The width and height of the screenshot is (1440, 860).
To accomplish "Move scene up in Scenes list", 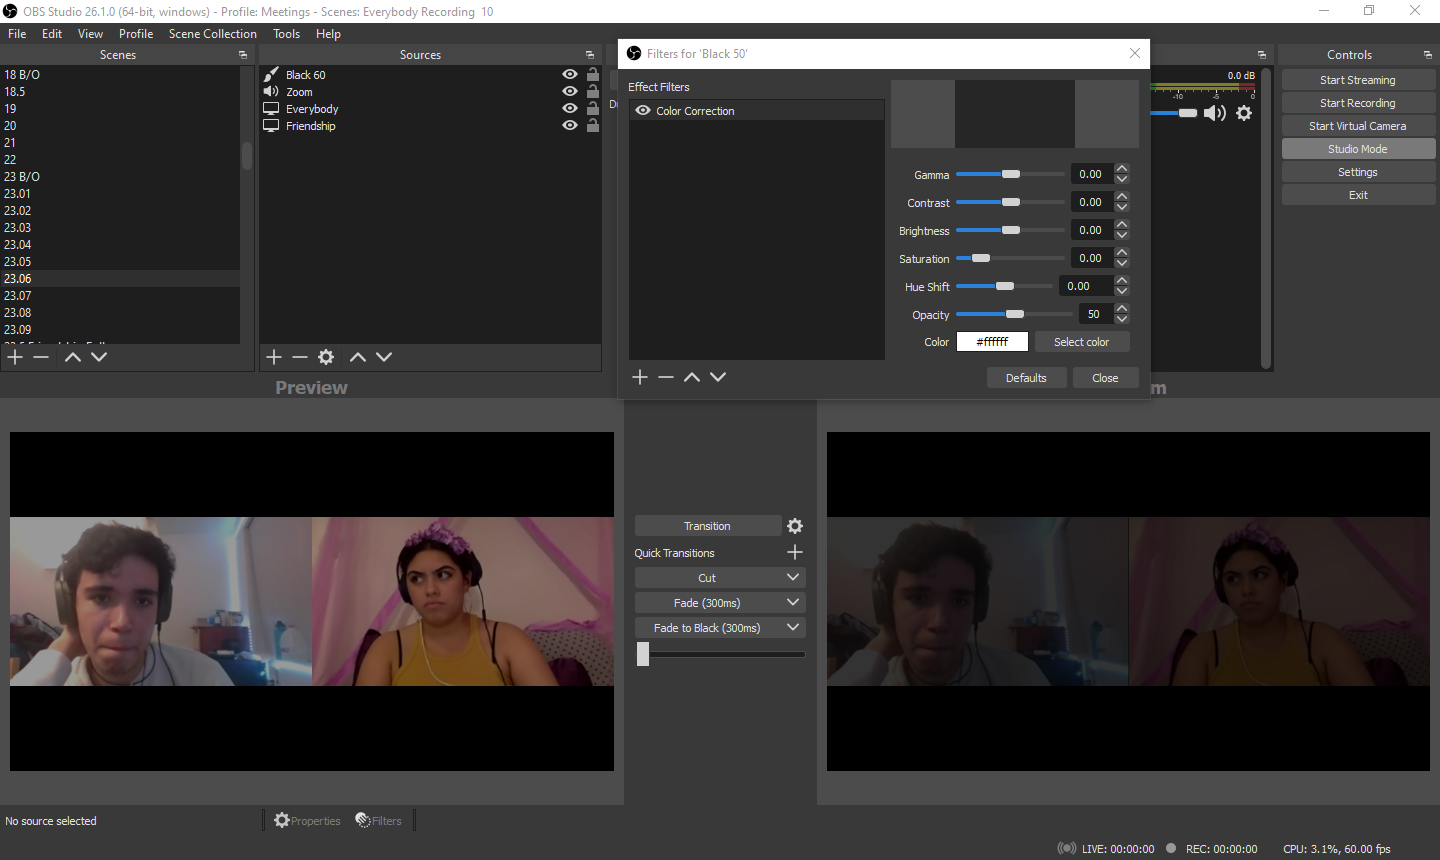I will click(x=73, y=357).
